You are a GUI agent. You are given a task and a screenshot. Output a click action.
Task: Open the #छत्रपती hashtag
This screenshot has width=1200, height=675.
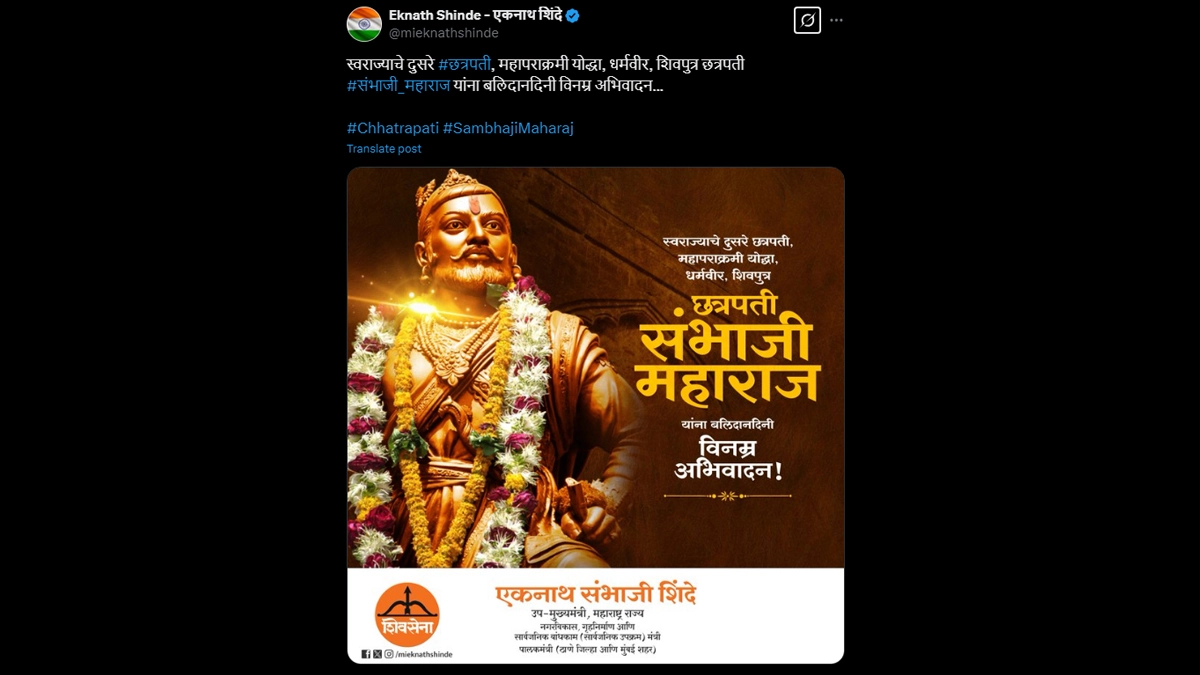pos(468,65)
